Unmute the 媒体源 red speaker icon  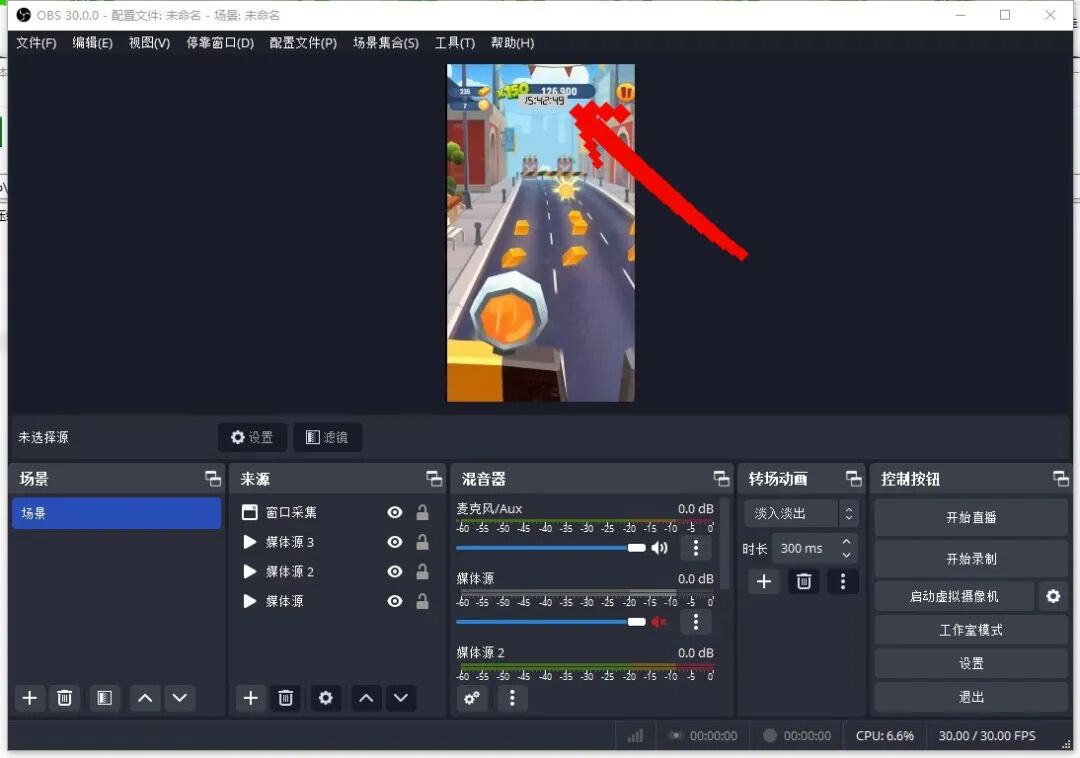coord(660,622)
